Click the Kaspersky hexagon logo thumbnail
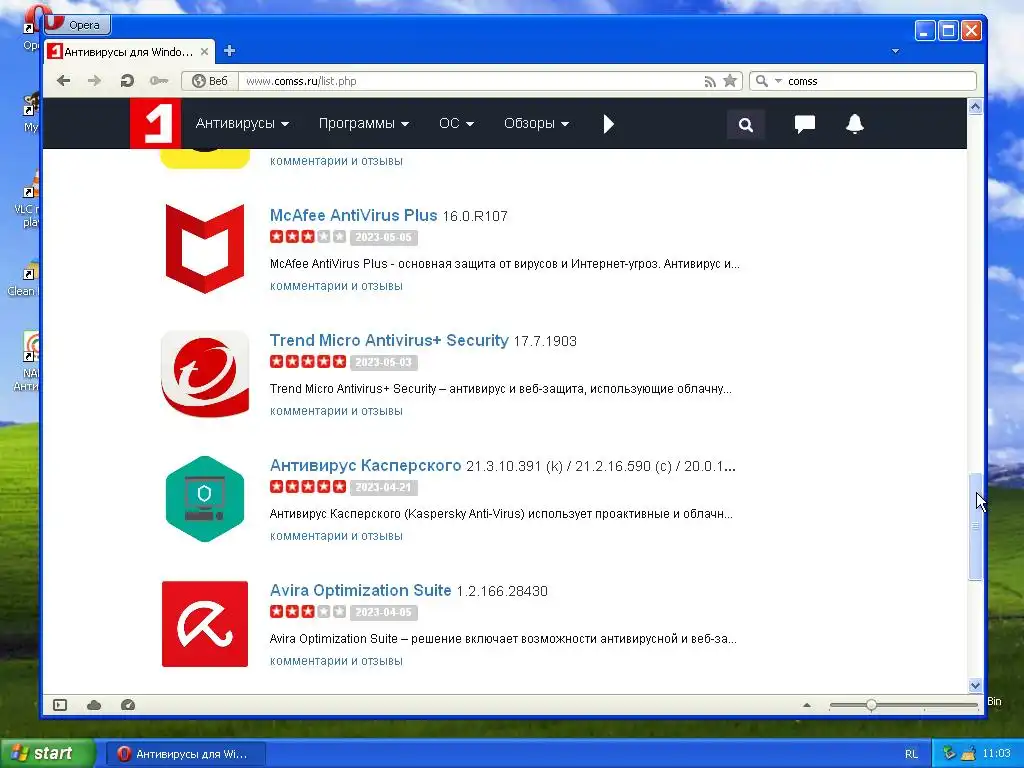Viewport: 1024px width, 768px height. (x=205, y=499)
